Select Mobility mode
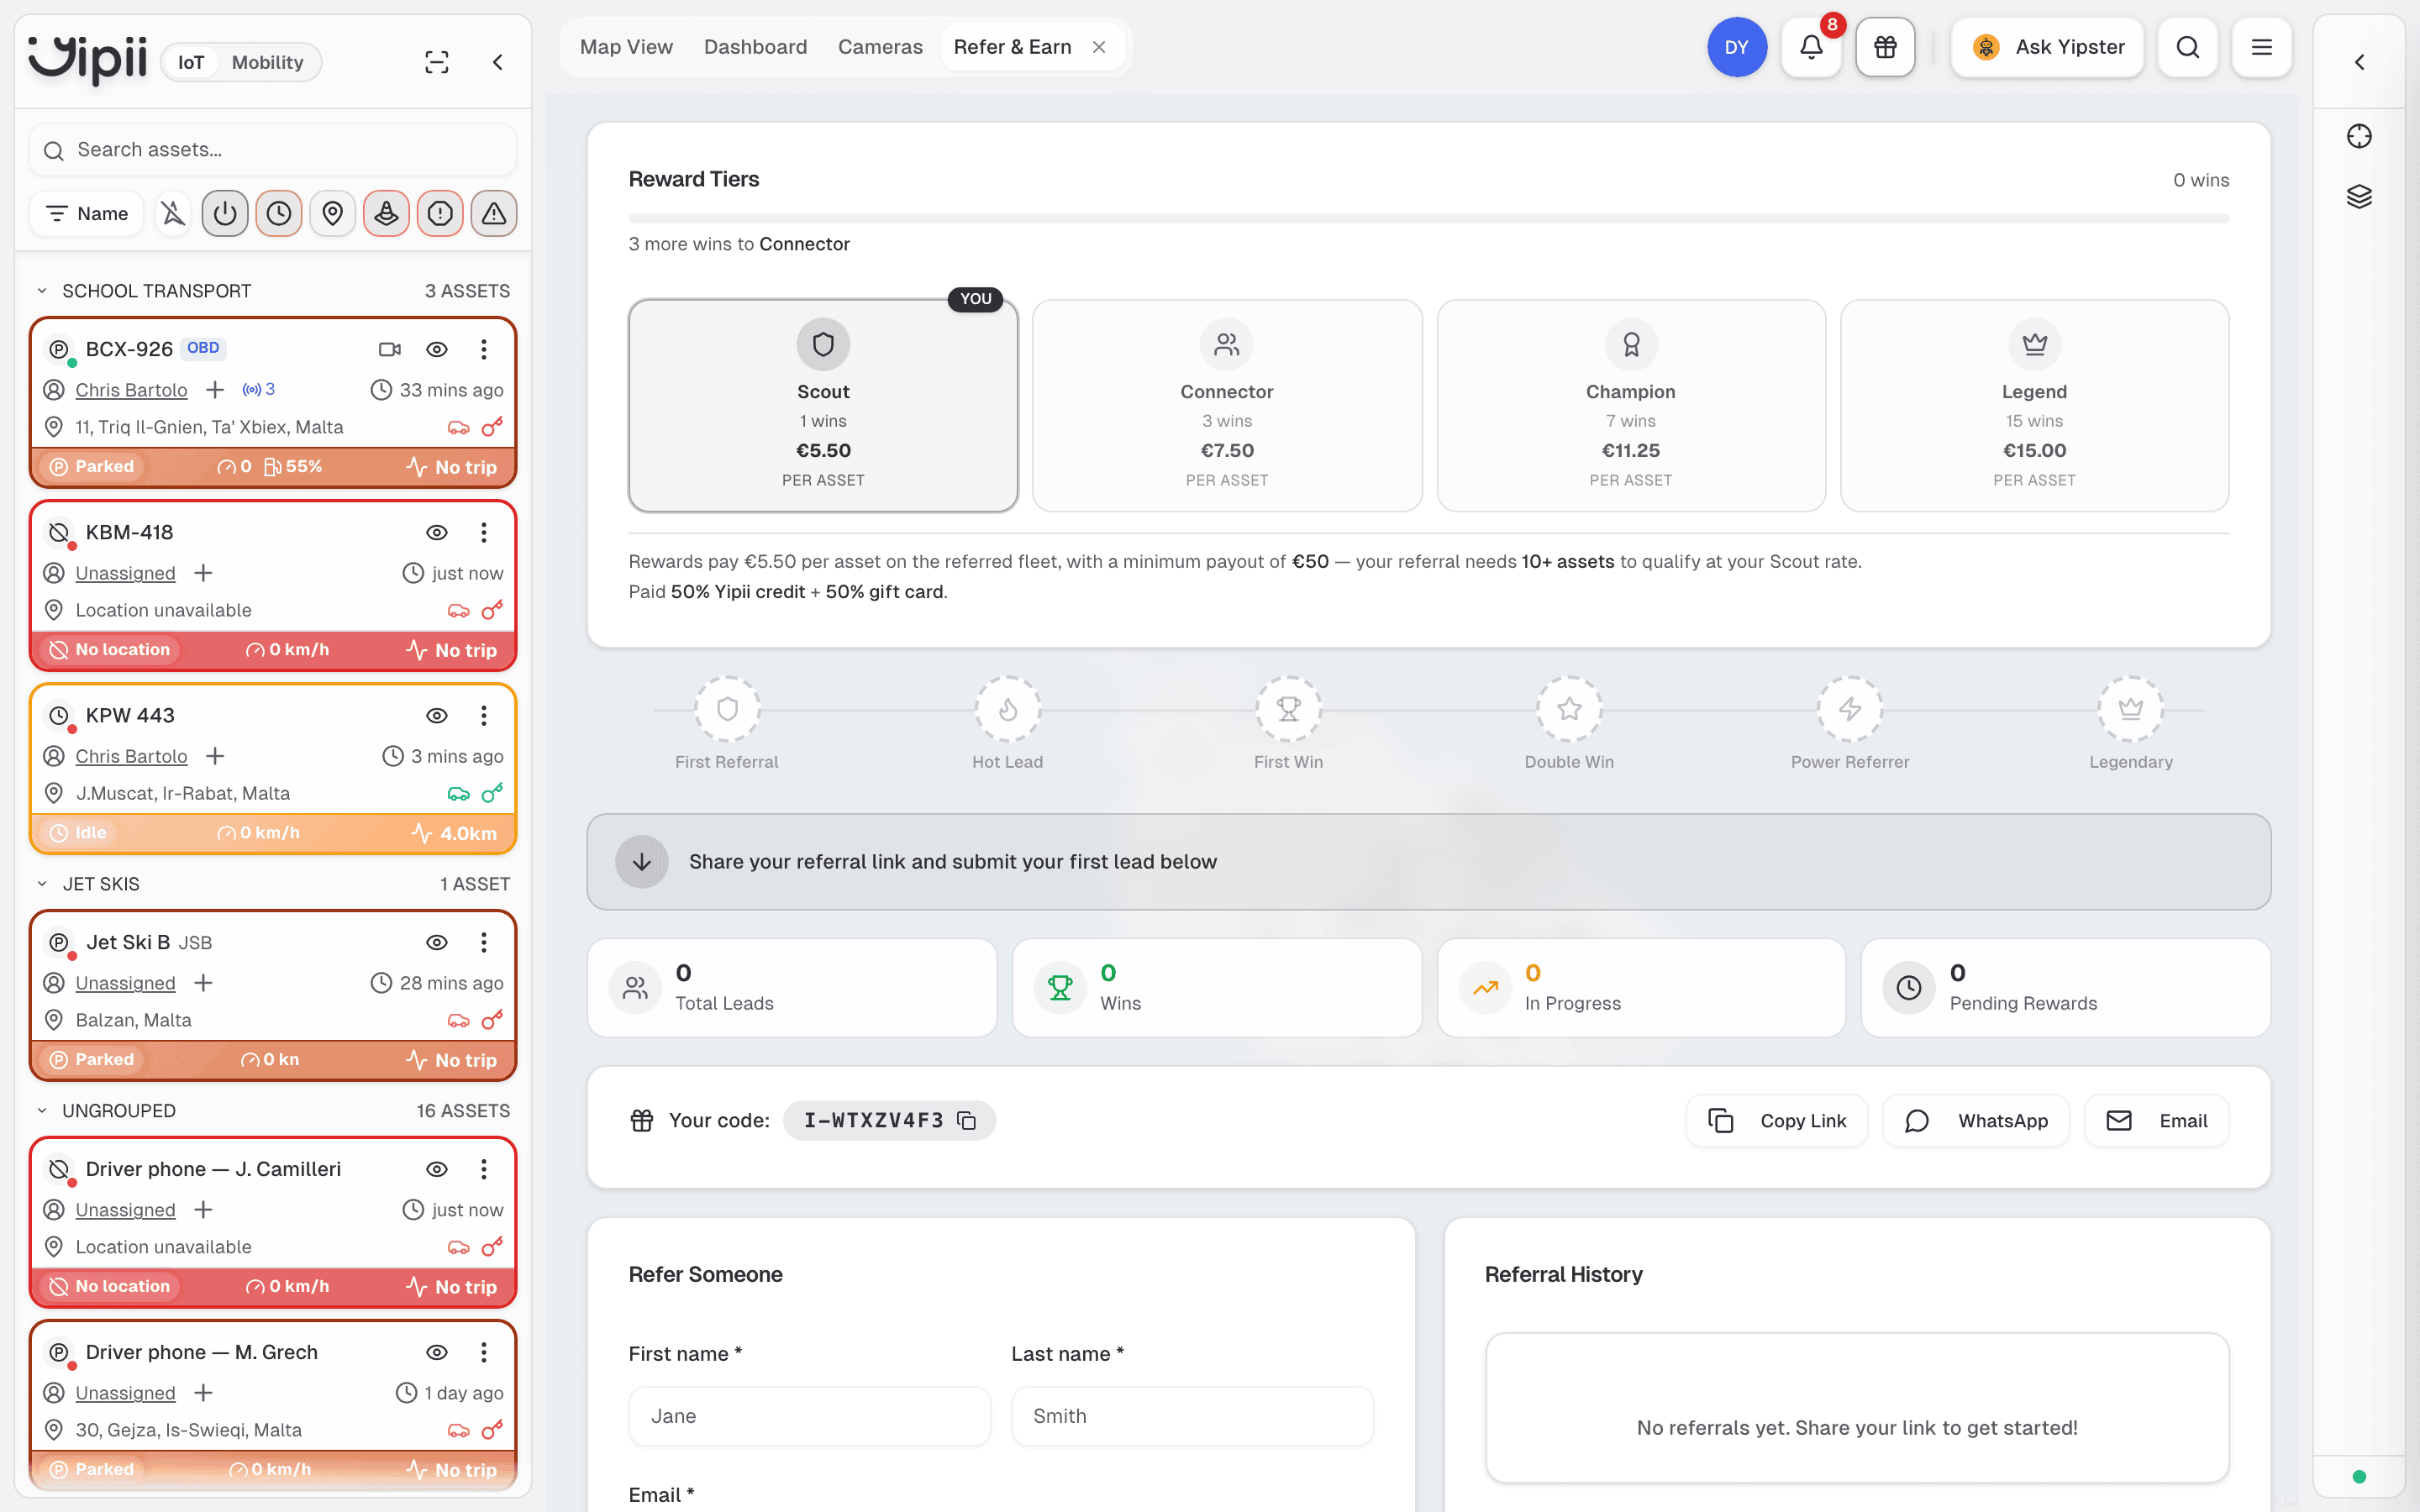The image size is (2420, 1512). tap(267, 62)
